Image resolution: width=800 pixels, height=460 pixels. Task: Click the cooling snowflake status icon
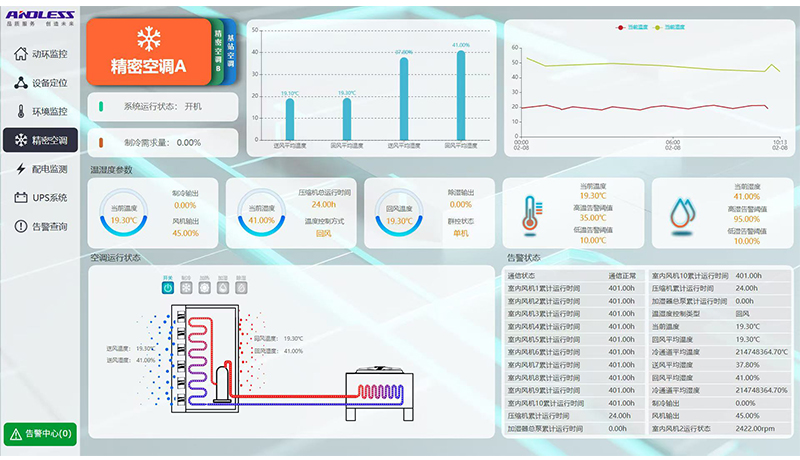click(x=186, y=287)
